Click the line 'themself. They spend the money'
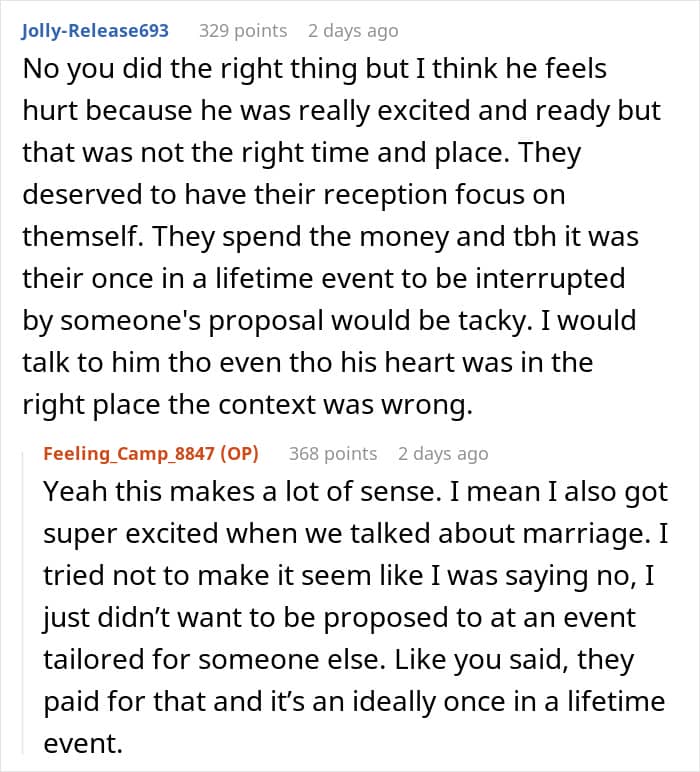 pyautogui.click(x=331, y=237)
